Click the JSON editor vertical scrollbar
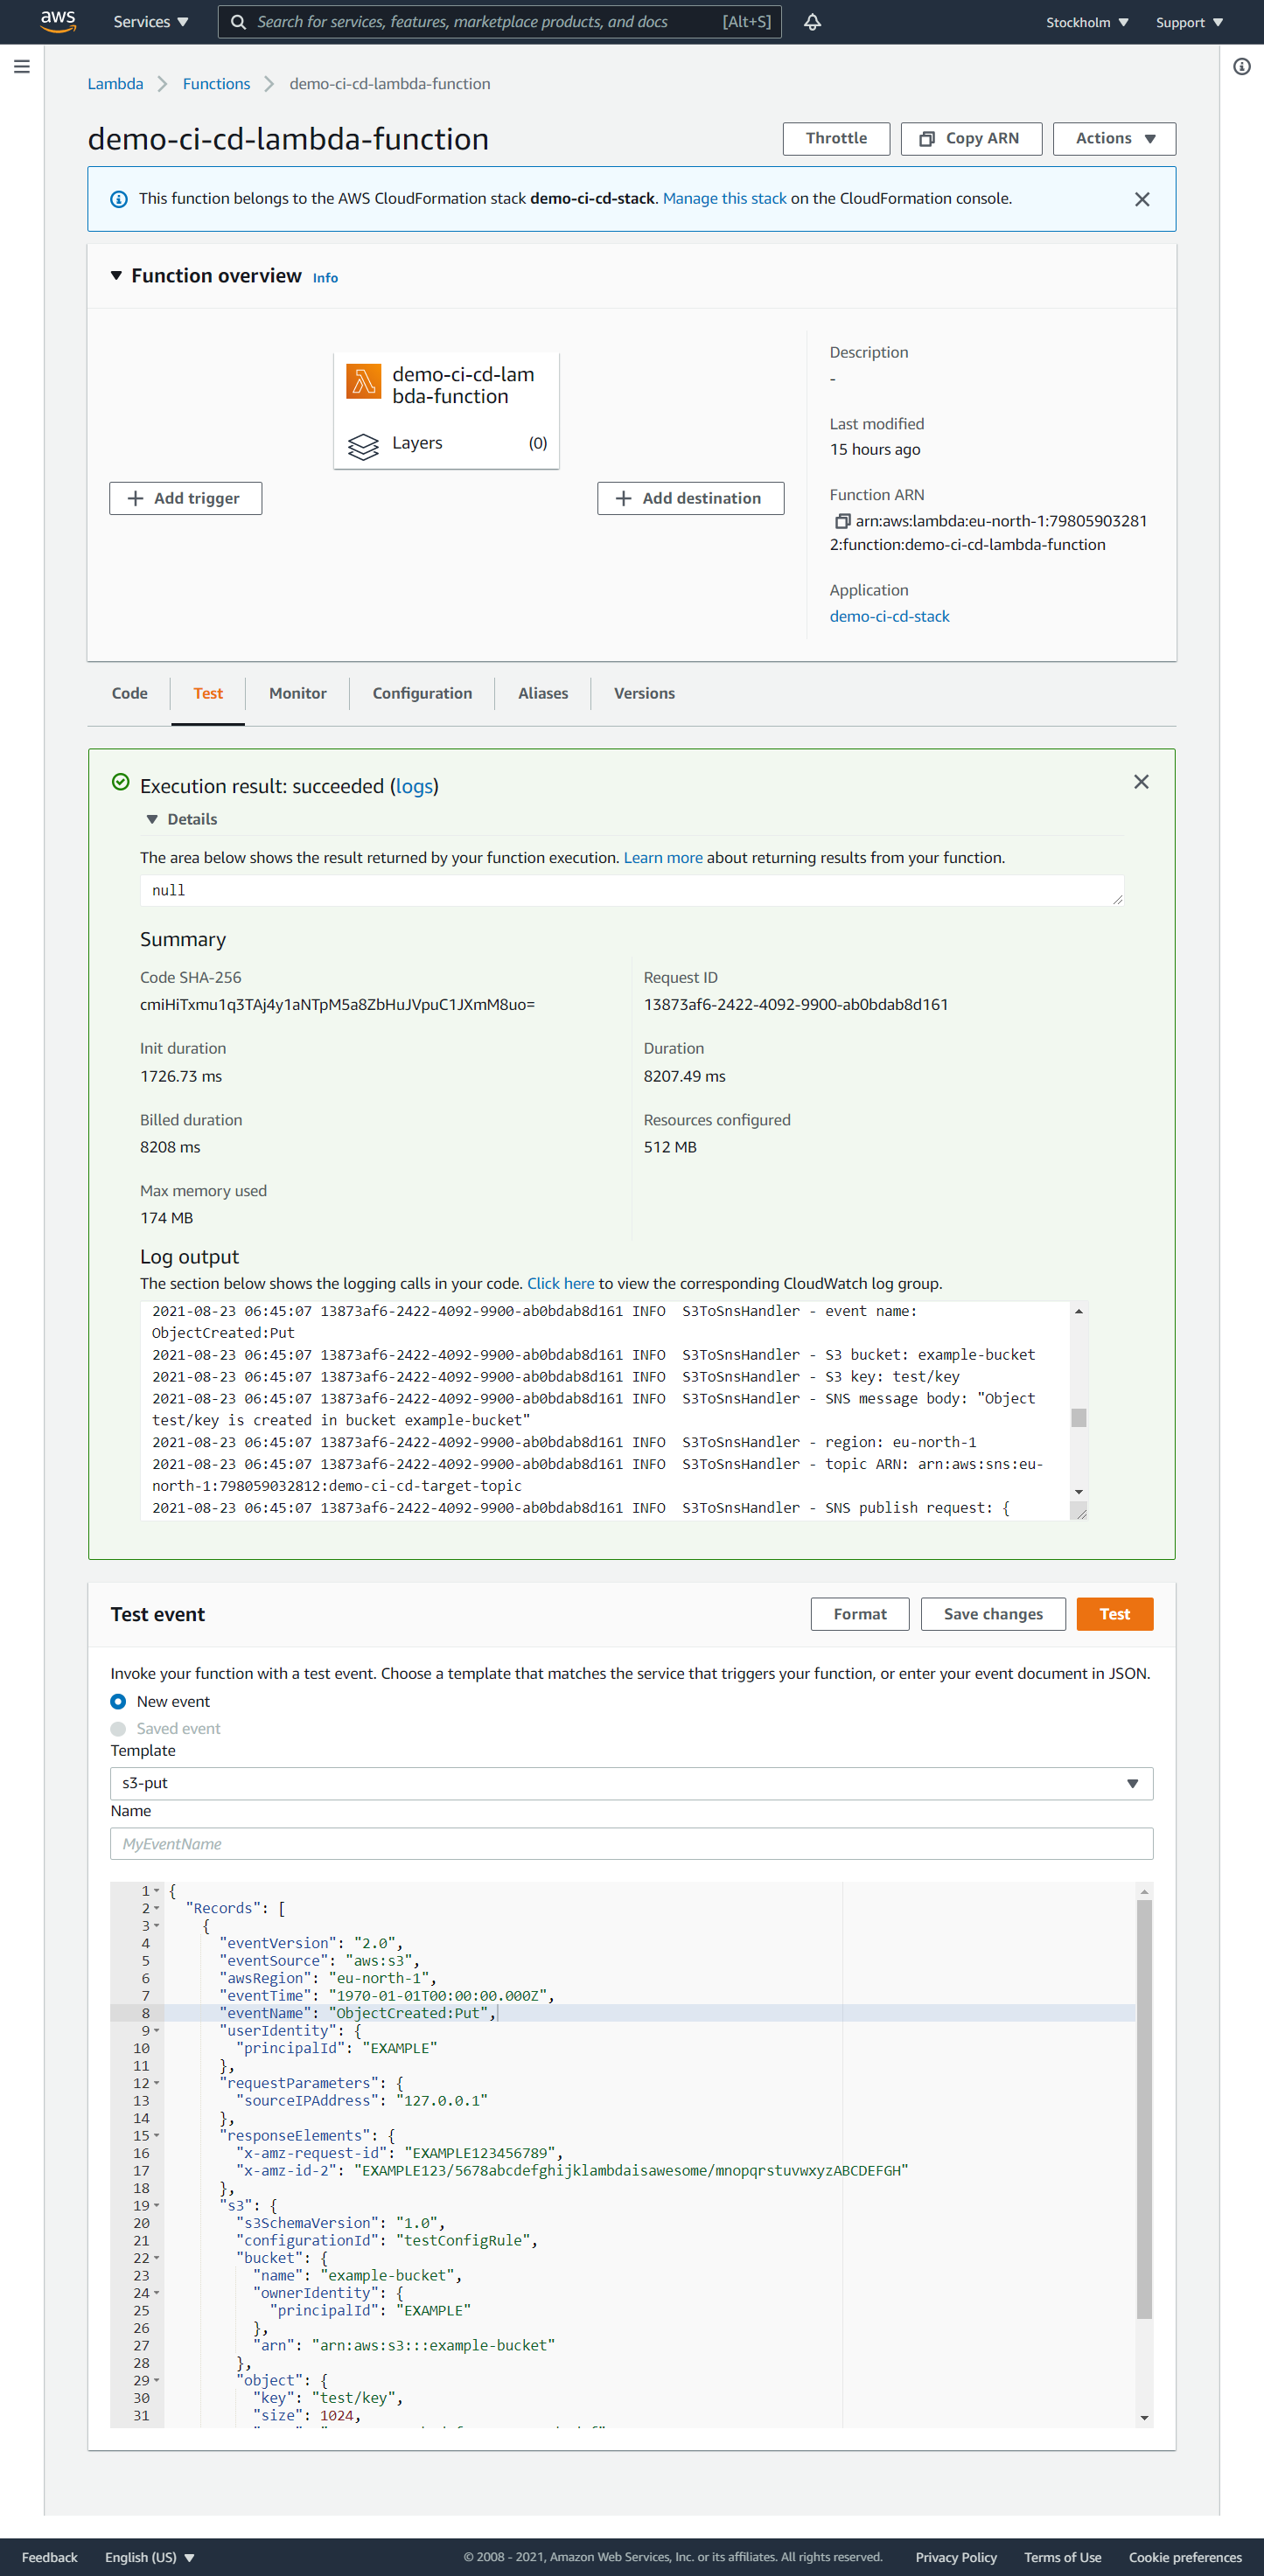This screenshot has height=2576, width=1264. click(1144, 2109)
